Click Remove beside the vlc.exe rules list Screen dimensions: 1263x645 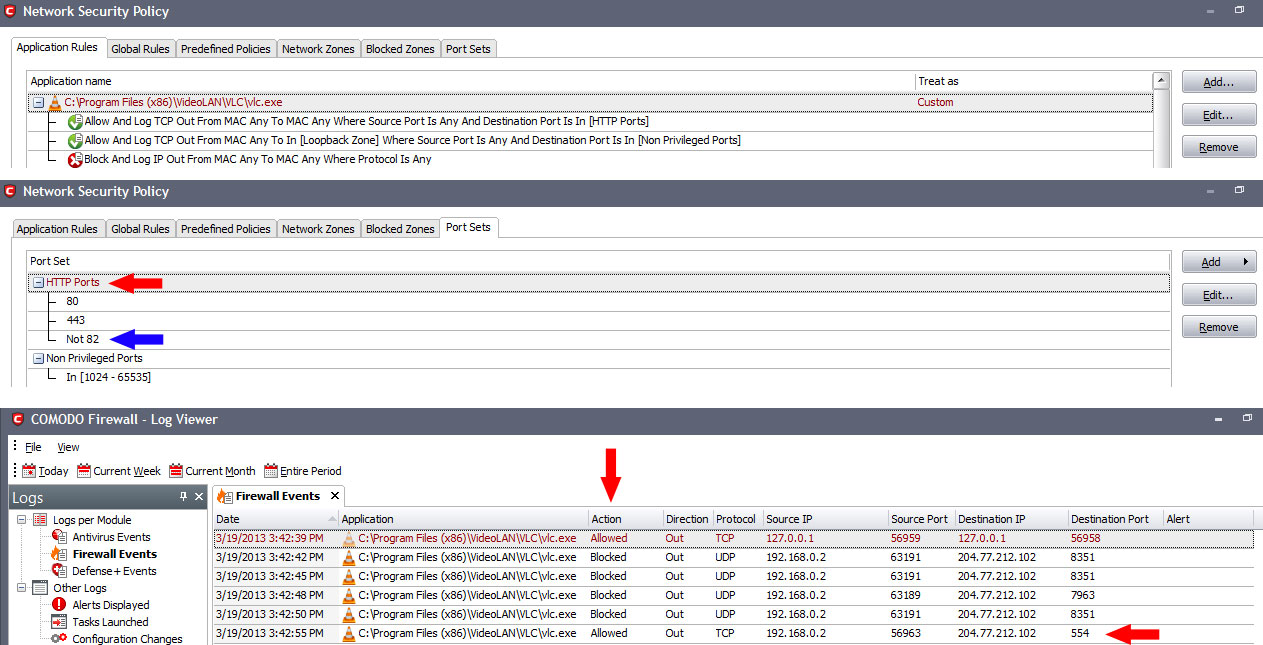point(1217,147)
